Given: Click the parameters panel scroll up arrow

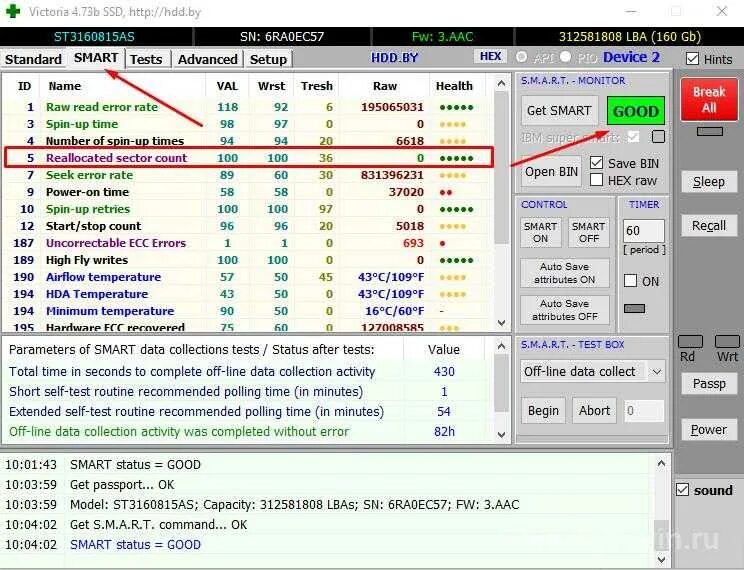Looking at the screenshot, I should 502,346.
